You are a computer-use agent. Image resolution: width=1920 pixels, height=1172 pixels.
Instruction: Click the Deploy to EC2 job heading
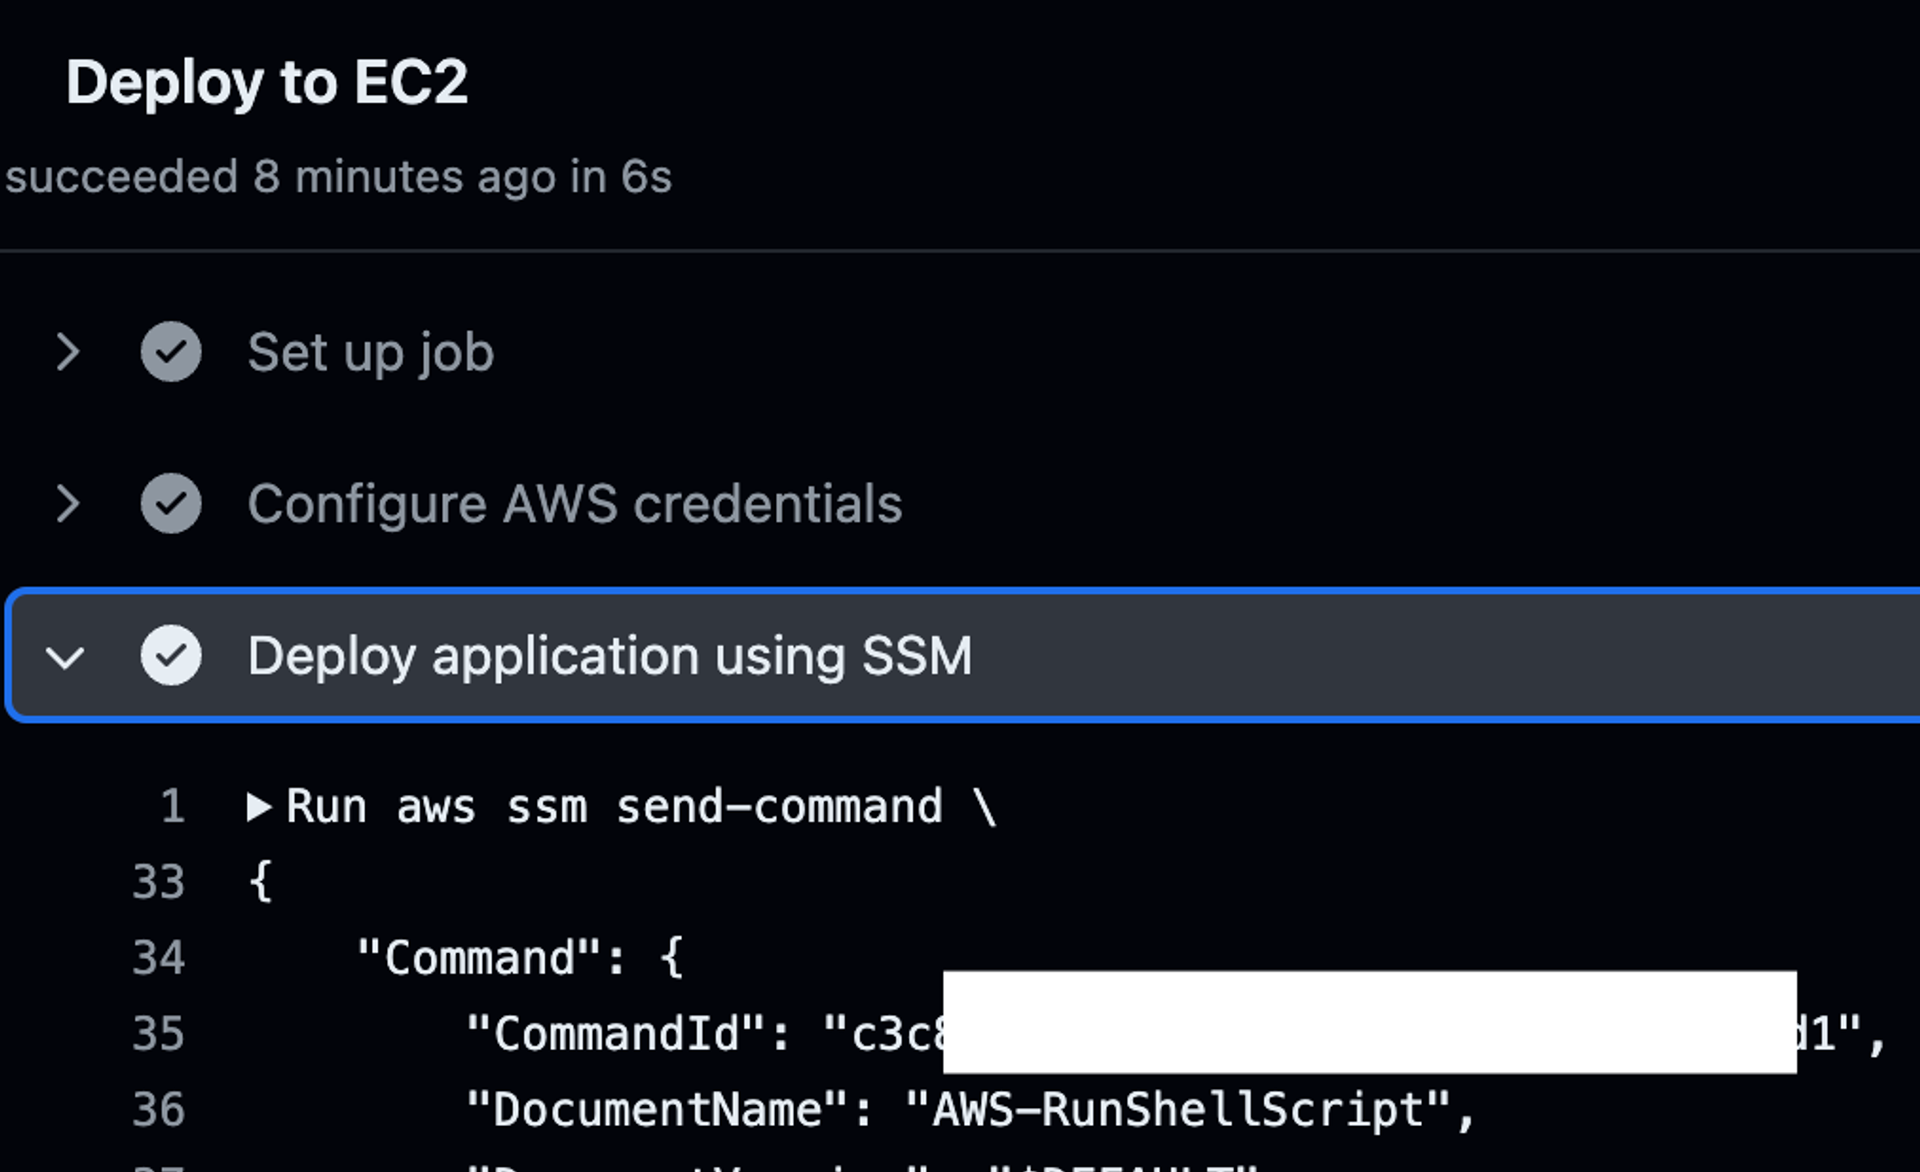[267, 82]
